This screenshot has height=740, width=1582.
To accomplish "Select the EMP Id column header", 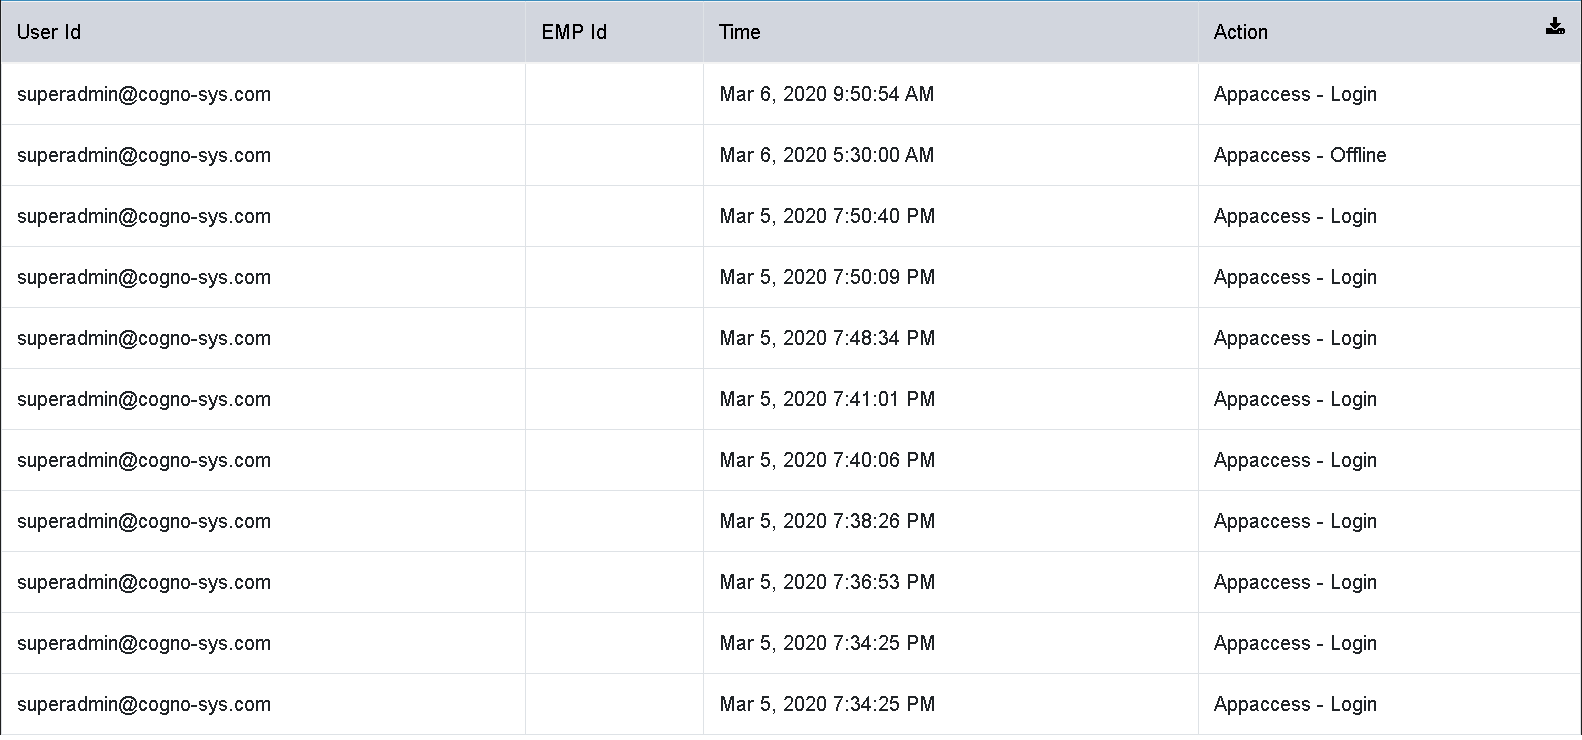I will click(574, 32).
